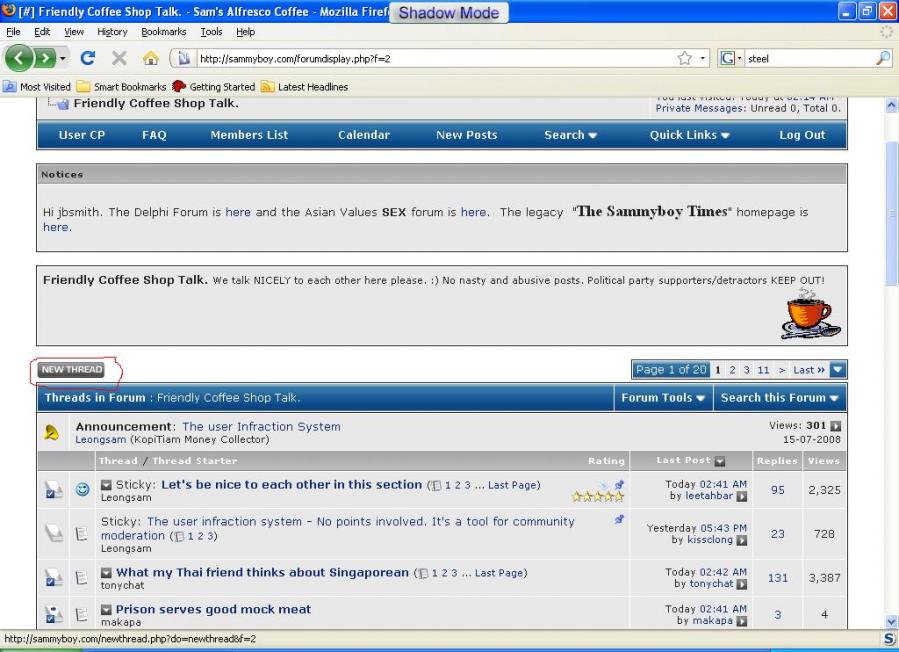This screenshot has height=652, width=899.
Task: Click the thread status icon for Prison serves good mock meat
Action: tap(53, 614)
